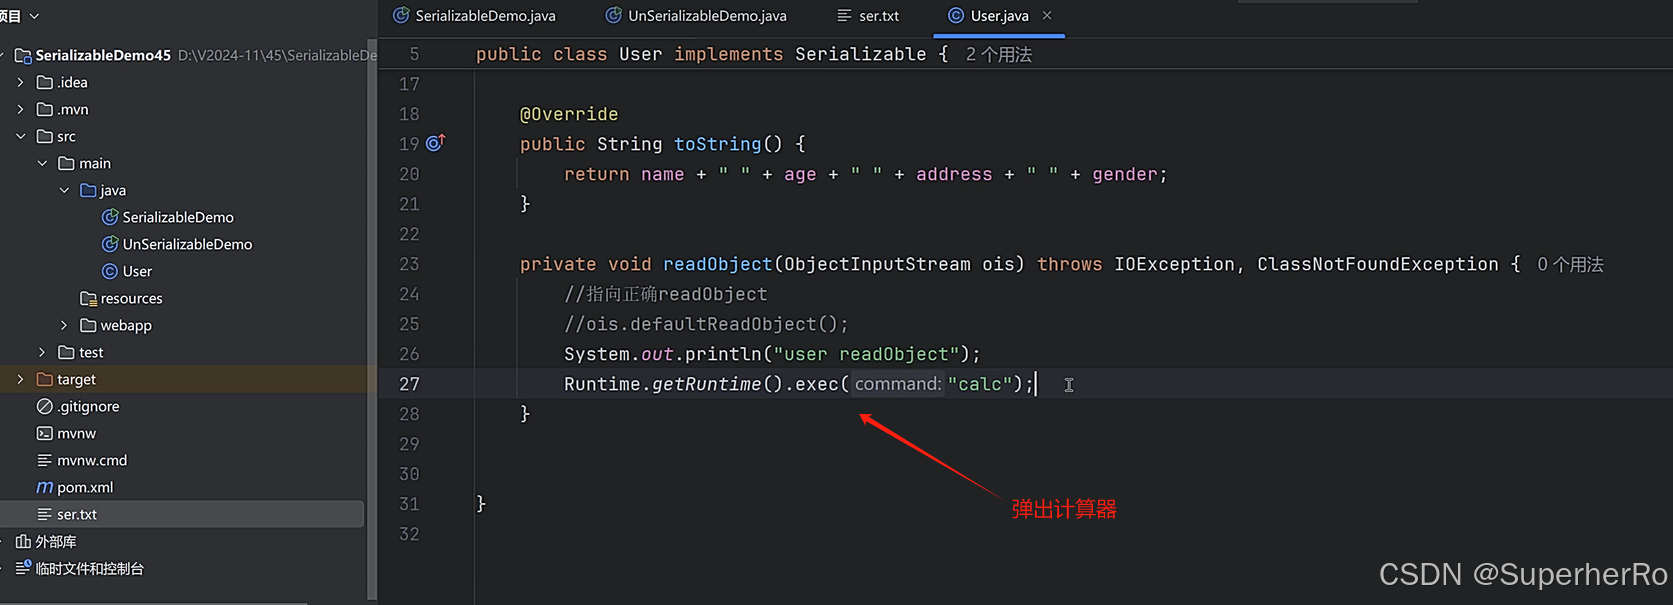Click the line number 27 in gutter
The width and height of the screenshot is (1673, 605).
[x=409, y=384]
